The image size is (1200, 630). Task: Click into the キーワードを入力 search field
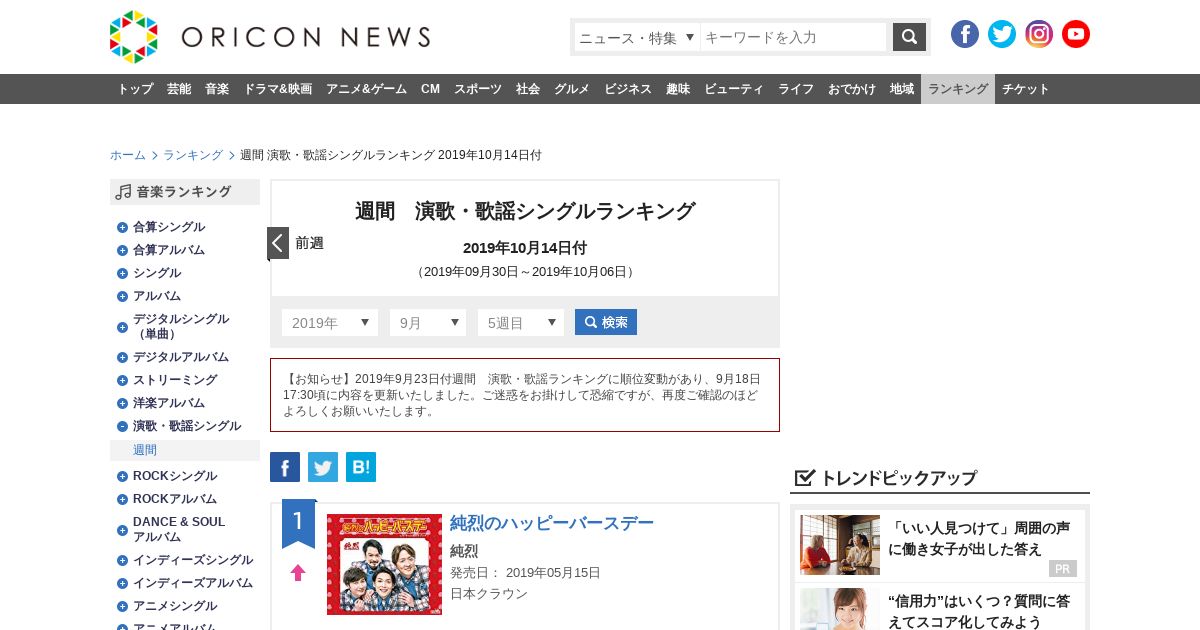coord(793,37)
